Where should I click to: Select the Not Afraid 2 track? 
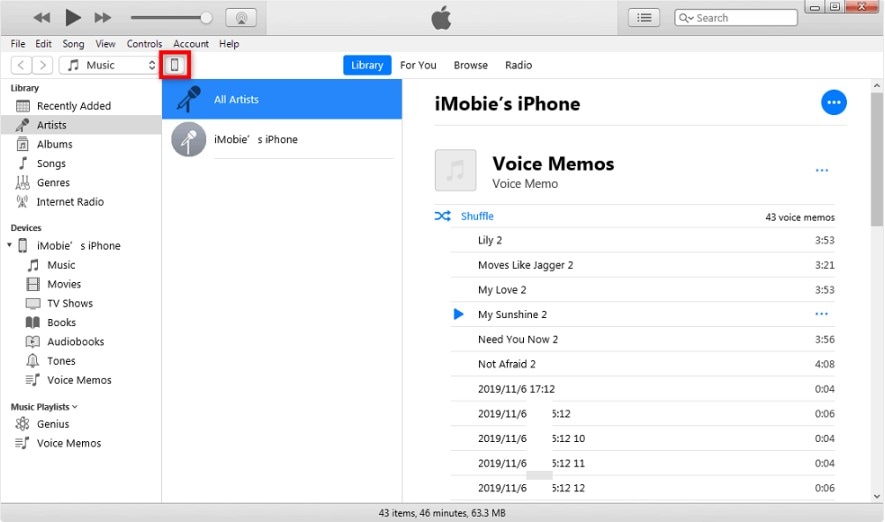[x=642, y=364]
